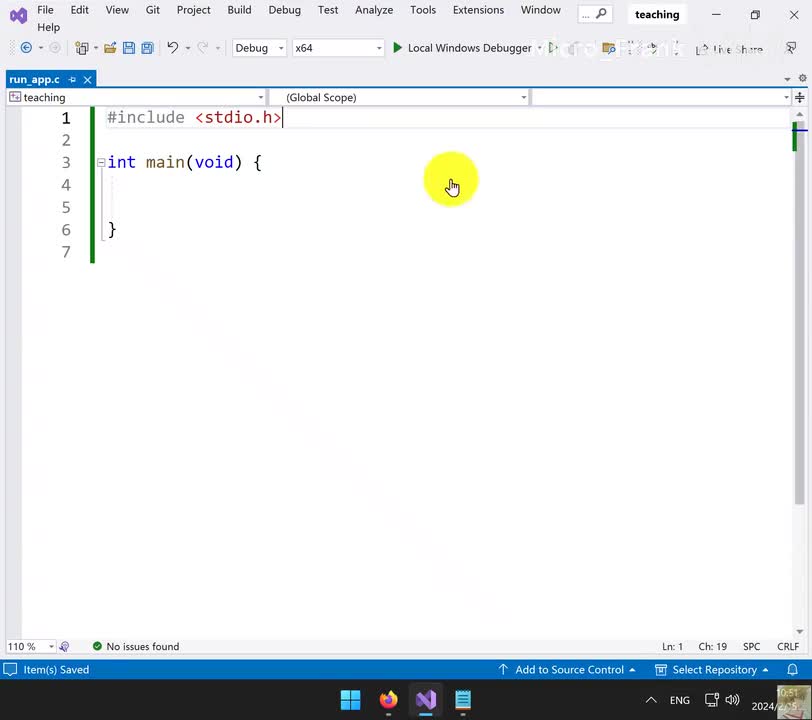Screen dimensions: 812x720
Task: Expand the teaching project scope dropdown
Action: 260,97
